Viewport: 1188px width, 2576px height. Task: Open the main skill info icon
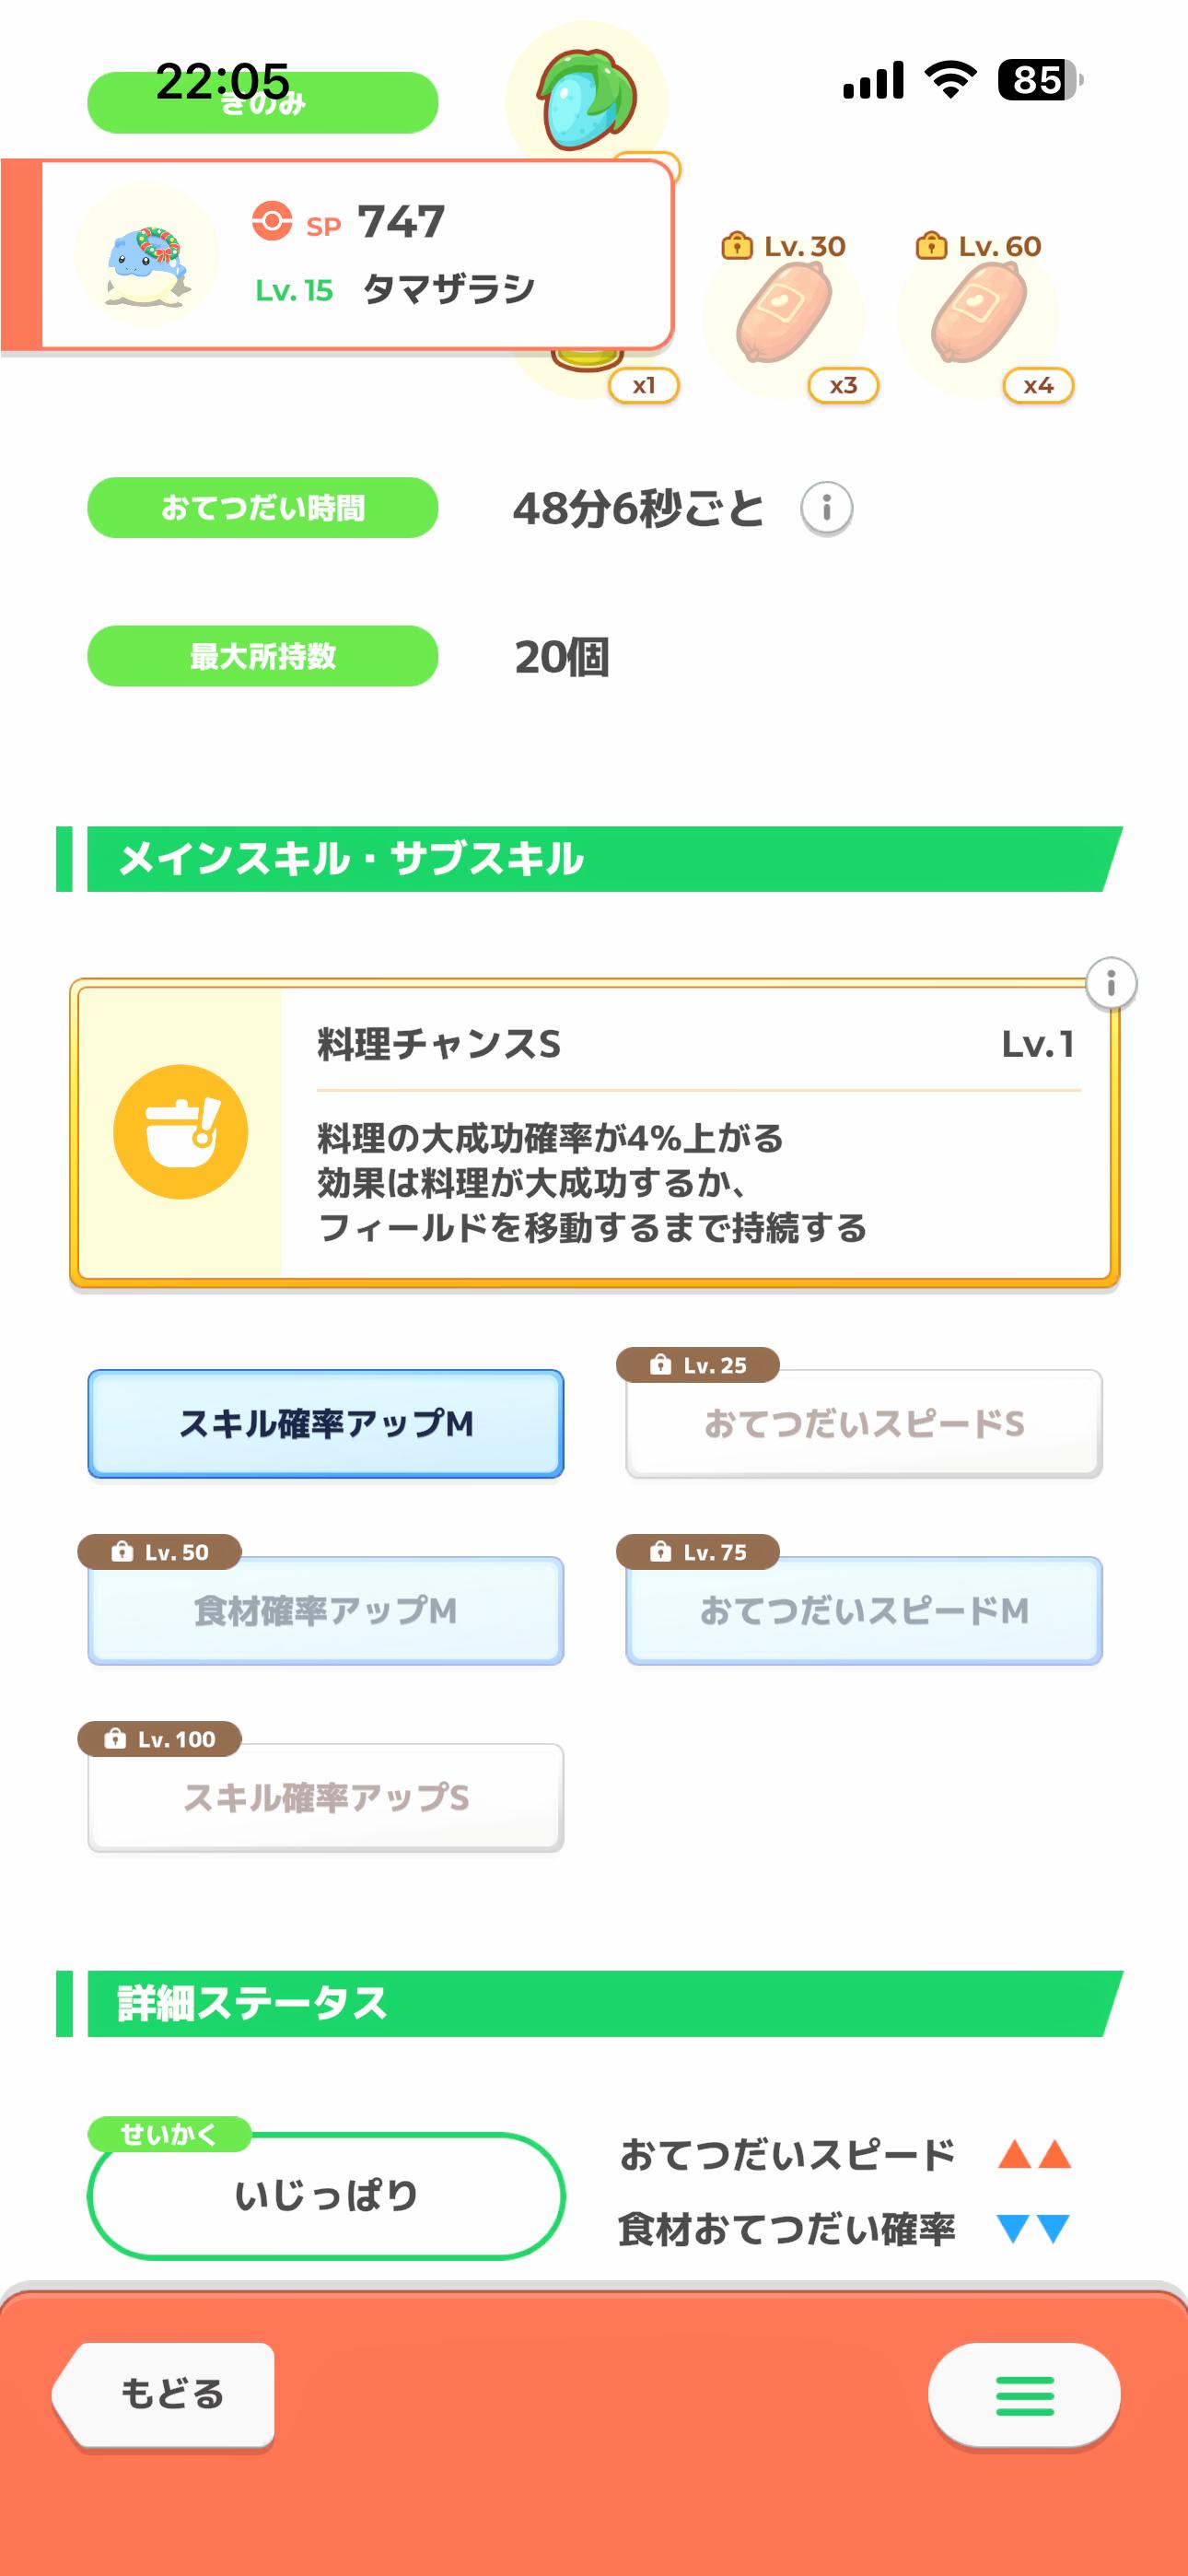(1110, 984)
